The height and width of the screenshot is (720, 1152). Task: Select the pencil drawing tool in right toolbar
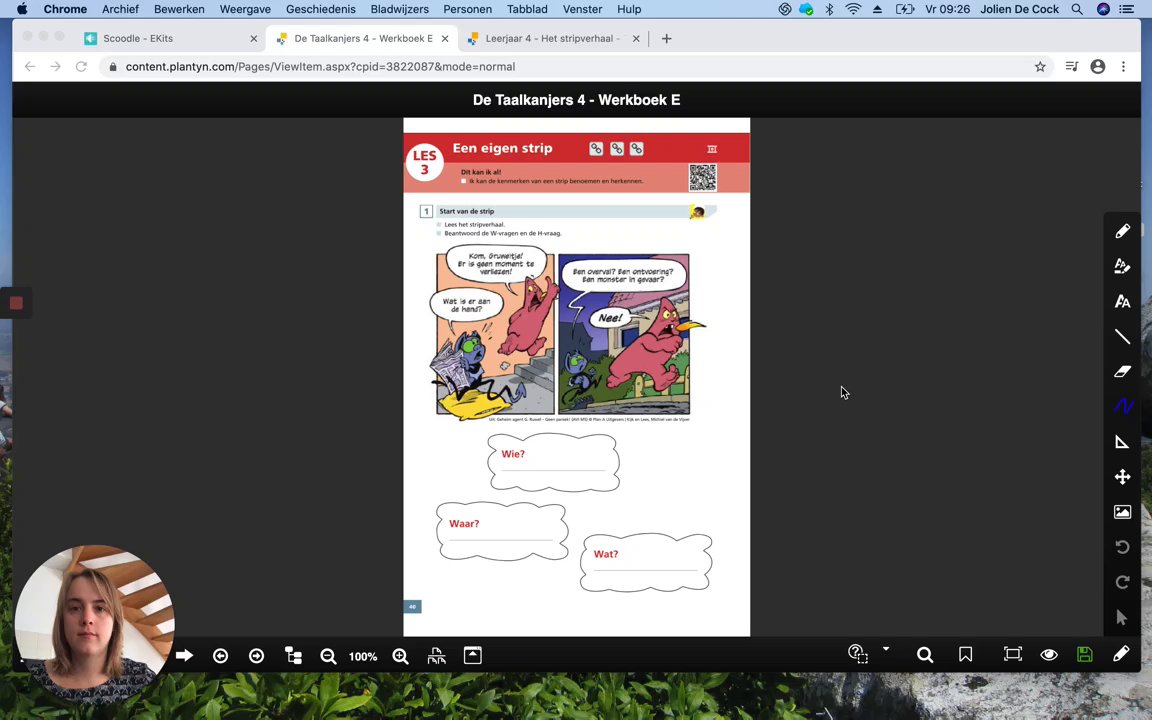click(x=1122, y=231)
